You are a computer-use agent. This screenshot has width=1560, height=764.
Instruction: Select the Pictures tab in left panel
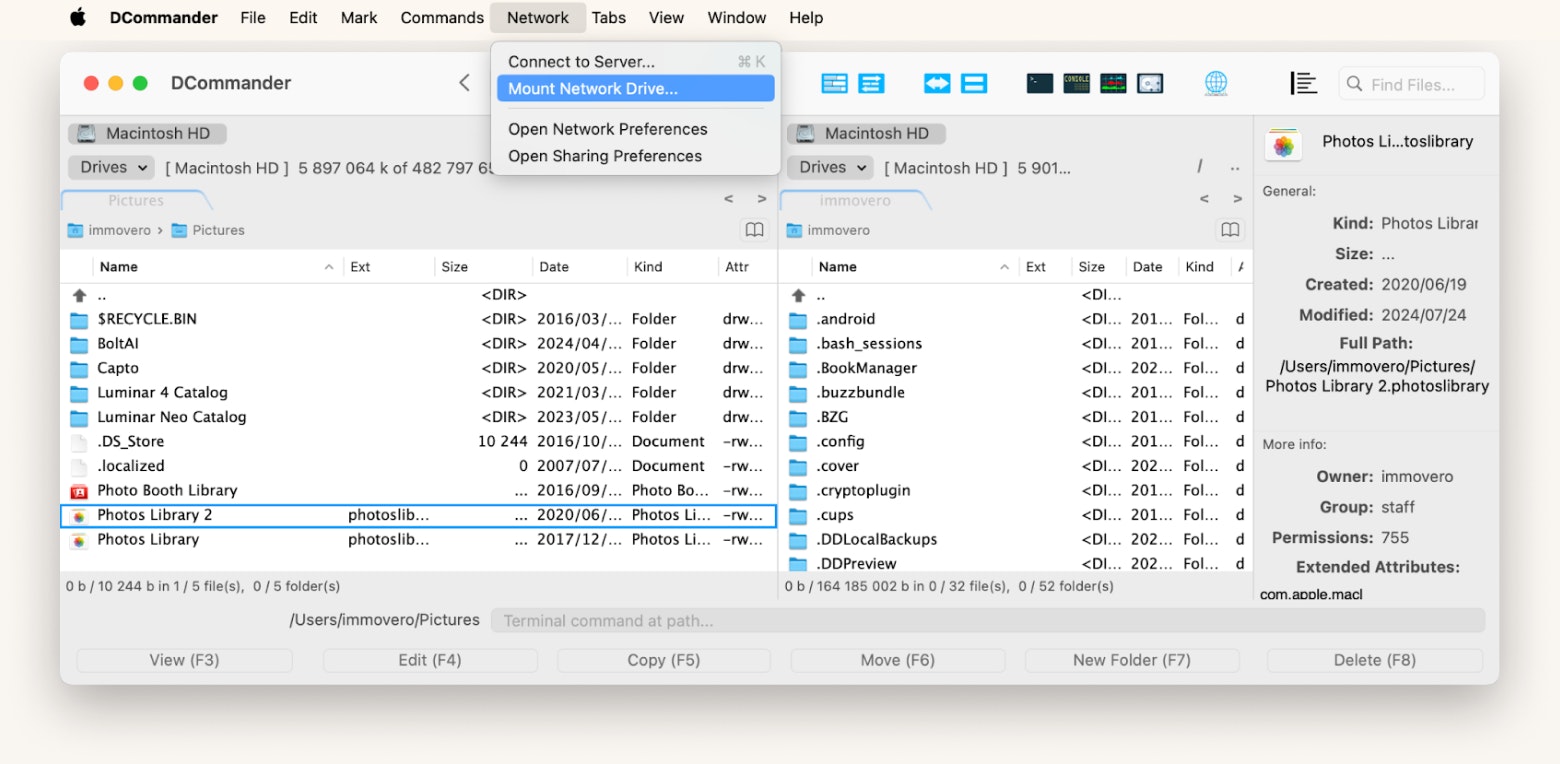[x=136, y=200]
